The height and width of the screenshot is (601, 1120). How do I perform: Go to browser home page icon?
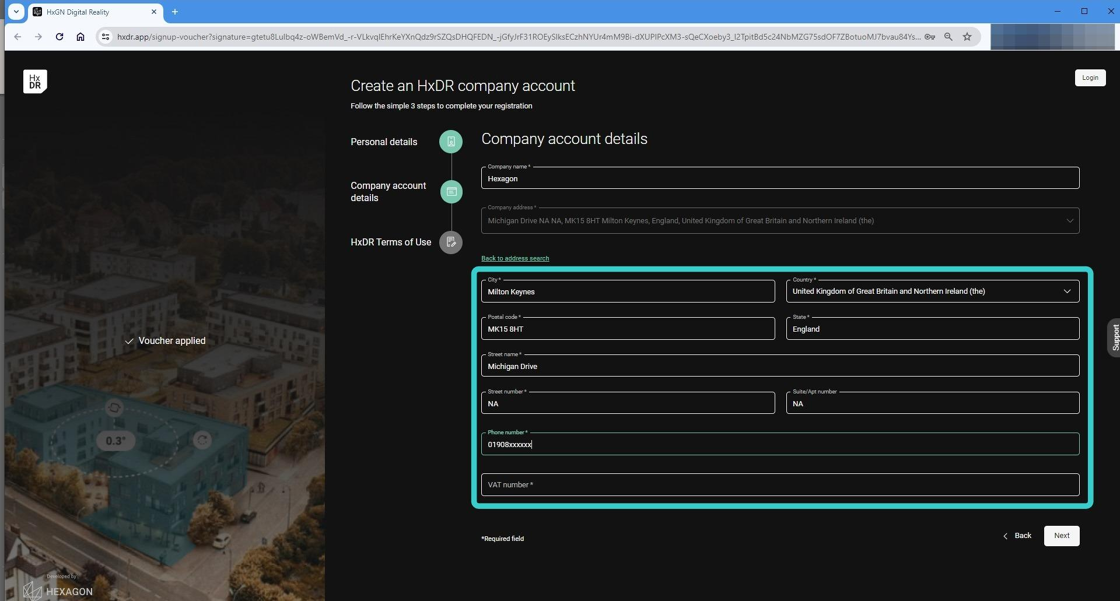pos(80,37)
